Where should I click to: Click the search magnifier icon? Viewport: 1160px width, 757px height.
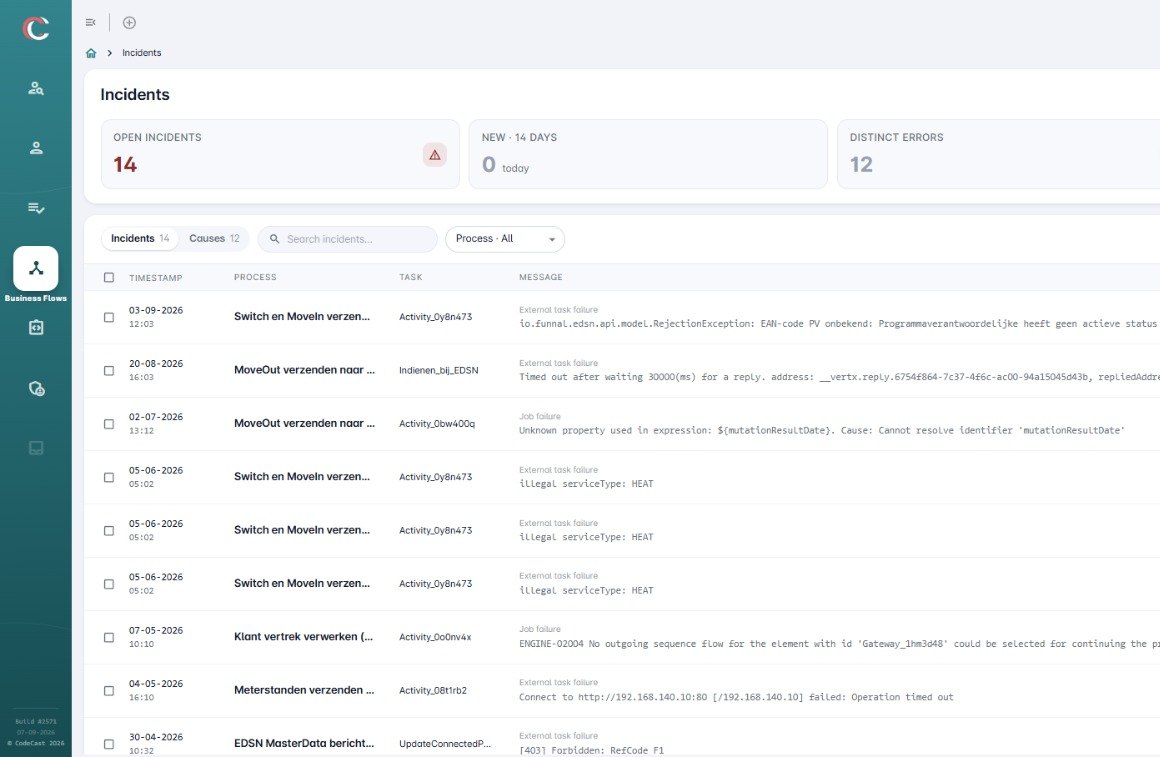274,239
